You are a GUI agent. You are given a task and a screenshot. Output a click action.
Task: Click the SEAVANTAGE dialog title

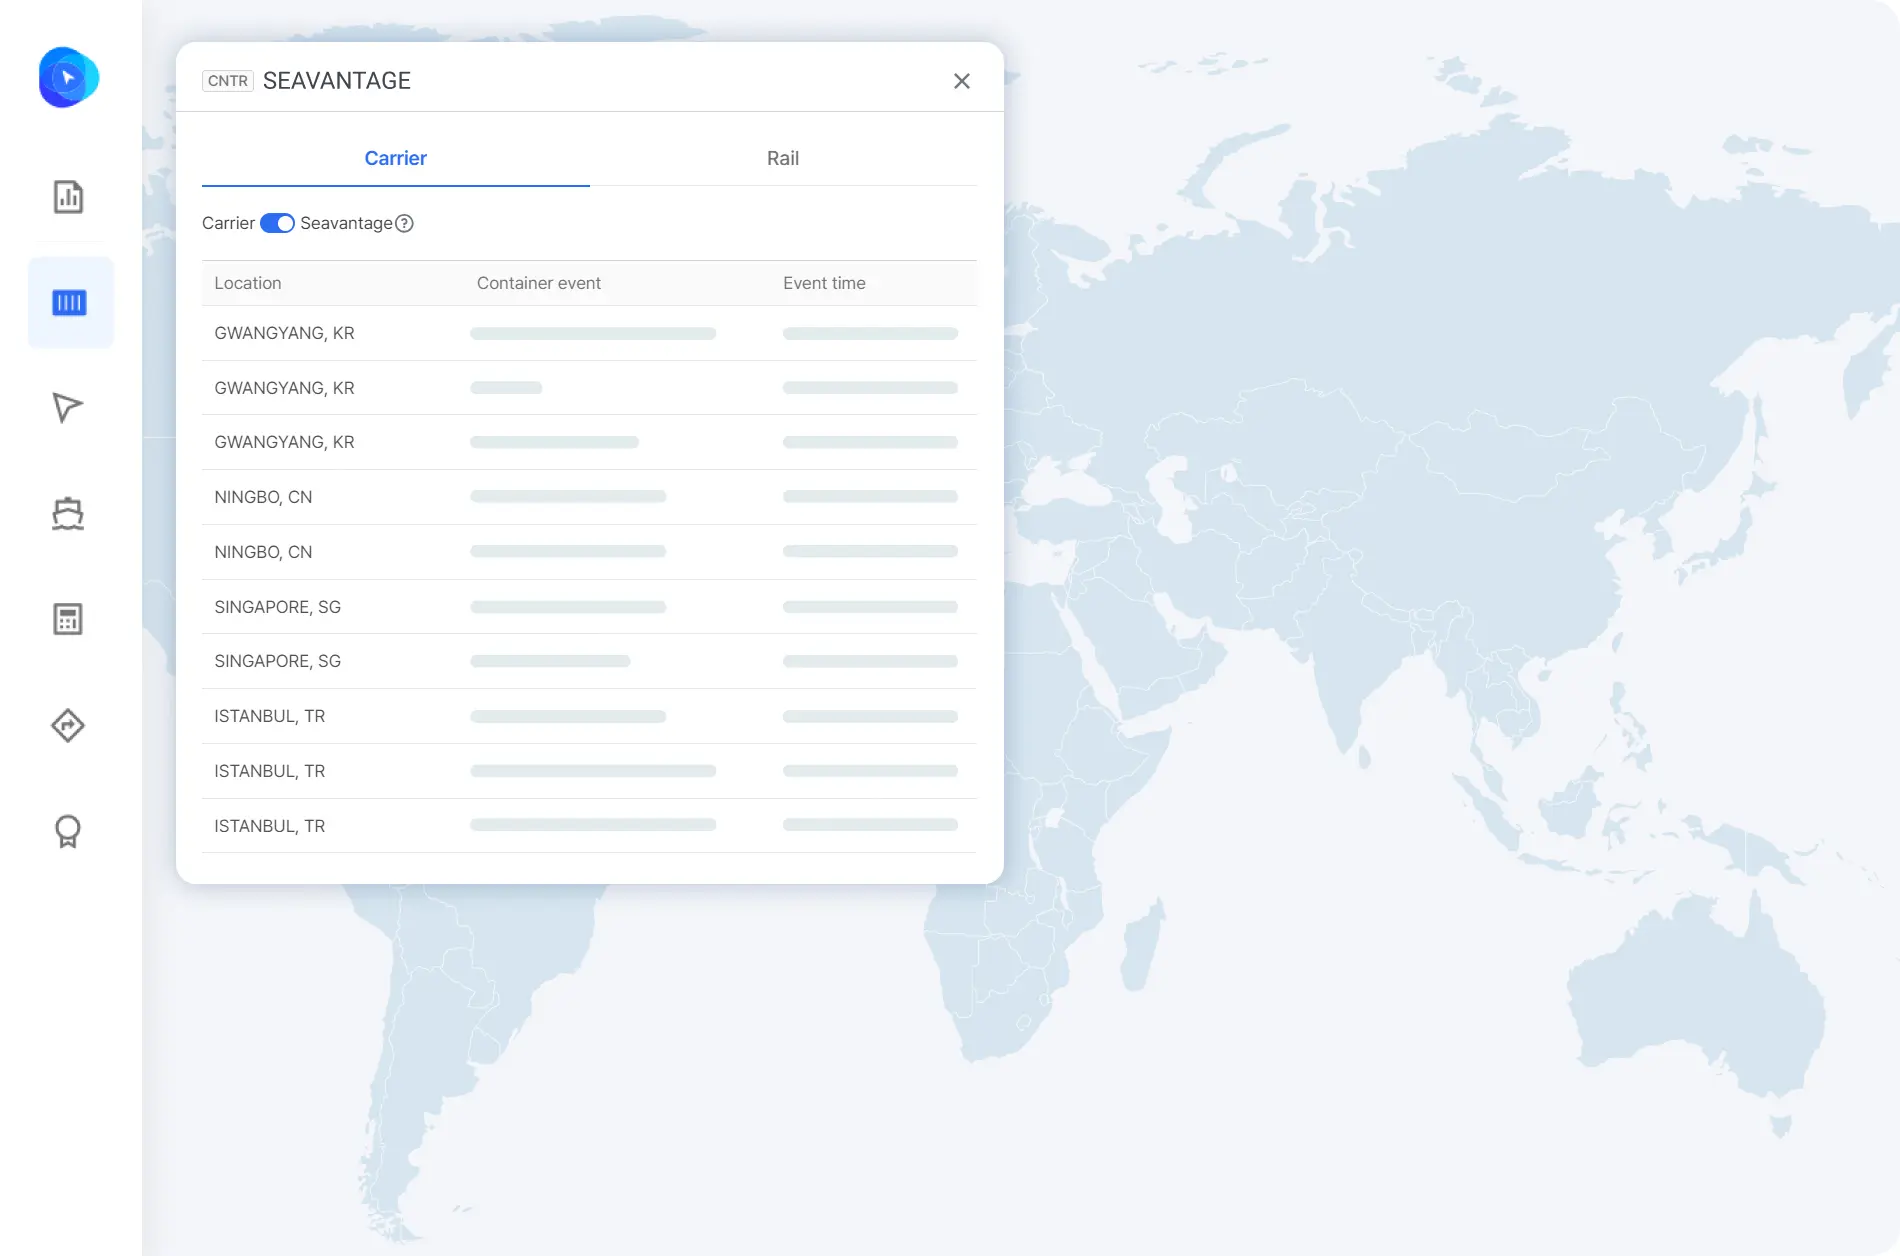pyautogui.click(x=337, y=81)
